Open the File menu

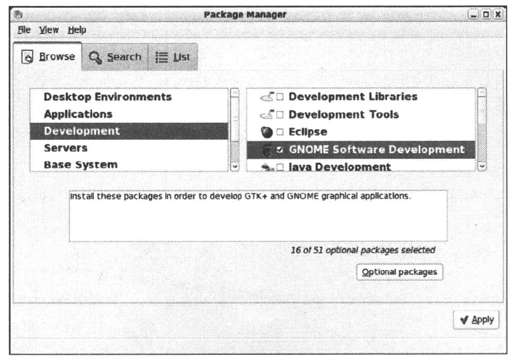pos(24,30)
